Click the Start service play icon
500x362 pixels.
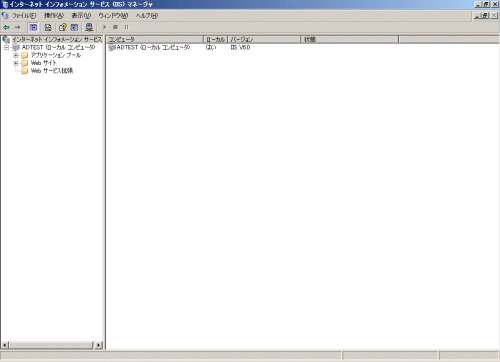tap(104, 27)
